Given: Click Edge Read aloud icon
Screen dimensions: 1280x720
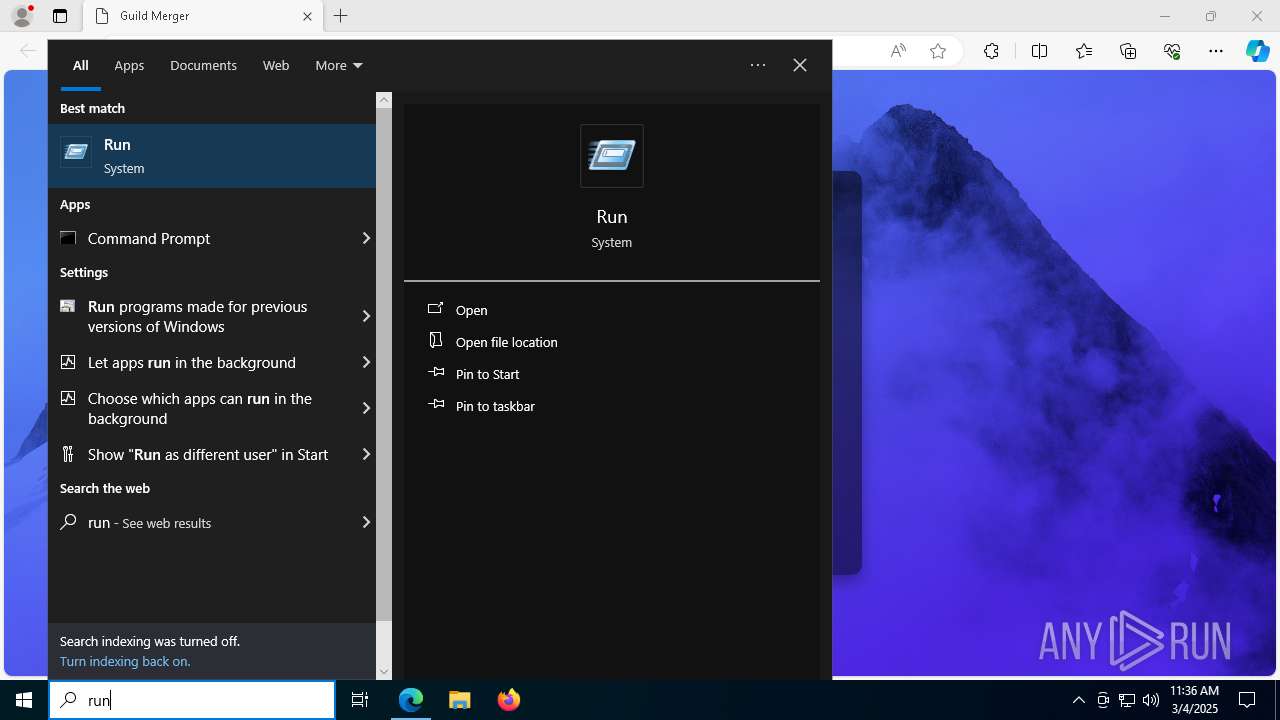Looking at the screenshot, I should (x=898, y=51).
